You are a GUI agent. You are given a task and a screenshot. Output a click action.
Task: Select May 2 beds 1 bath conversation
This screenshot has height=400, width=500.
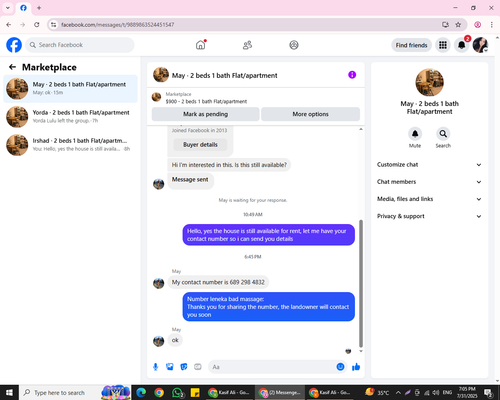click(70, 89)
